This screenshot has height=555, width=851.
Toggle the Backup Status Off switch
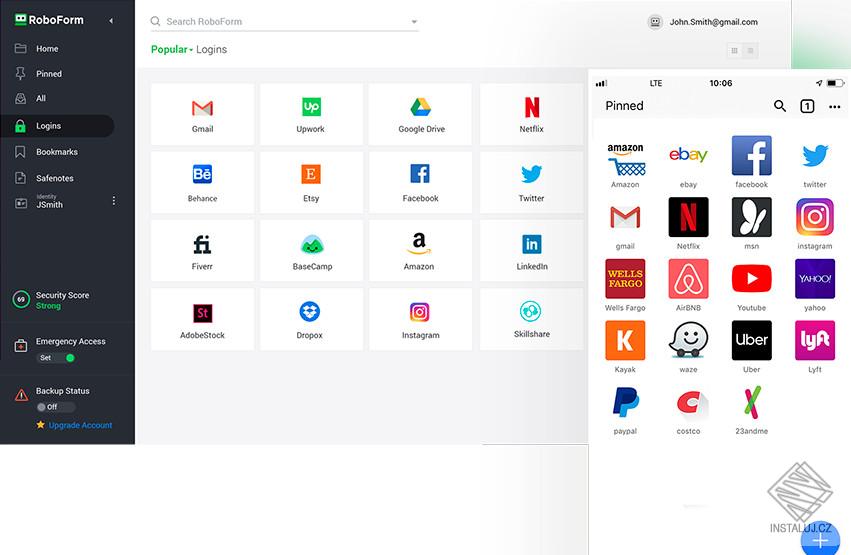coord(56,407)
